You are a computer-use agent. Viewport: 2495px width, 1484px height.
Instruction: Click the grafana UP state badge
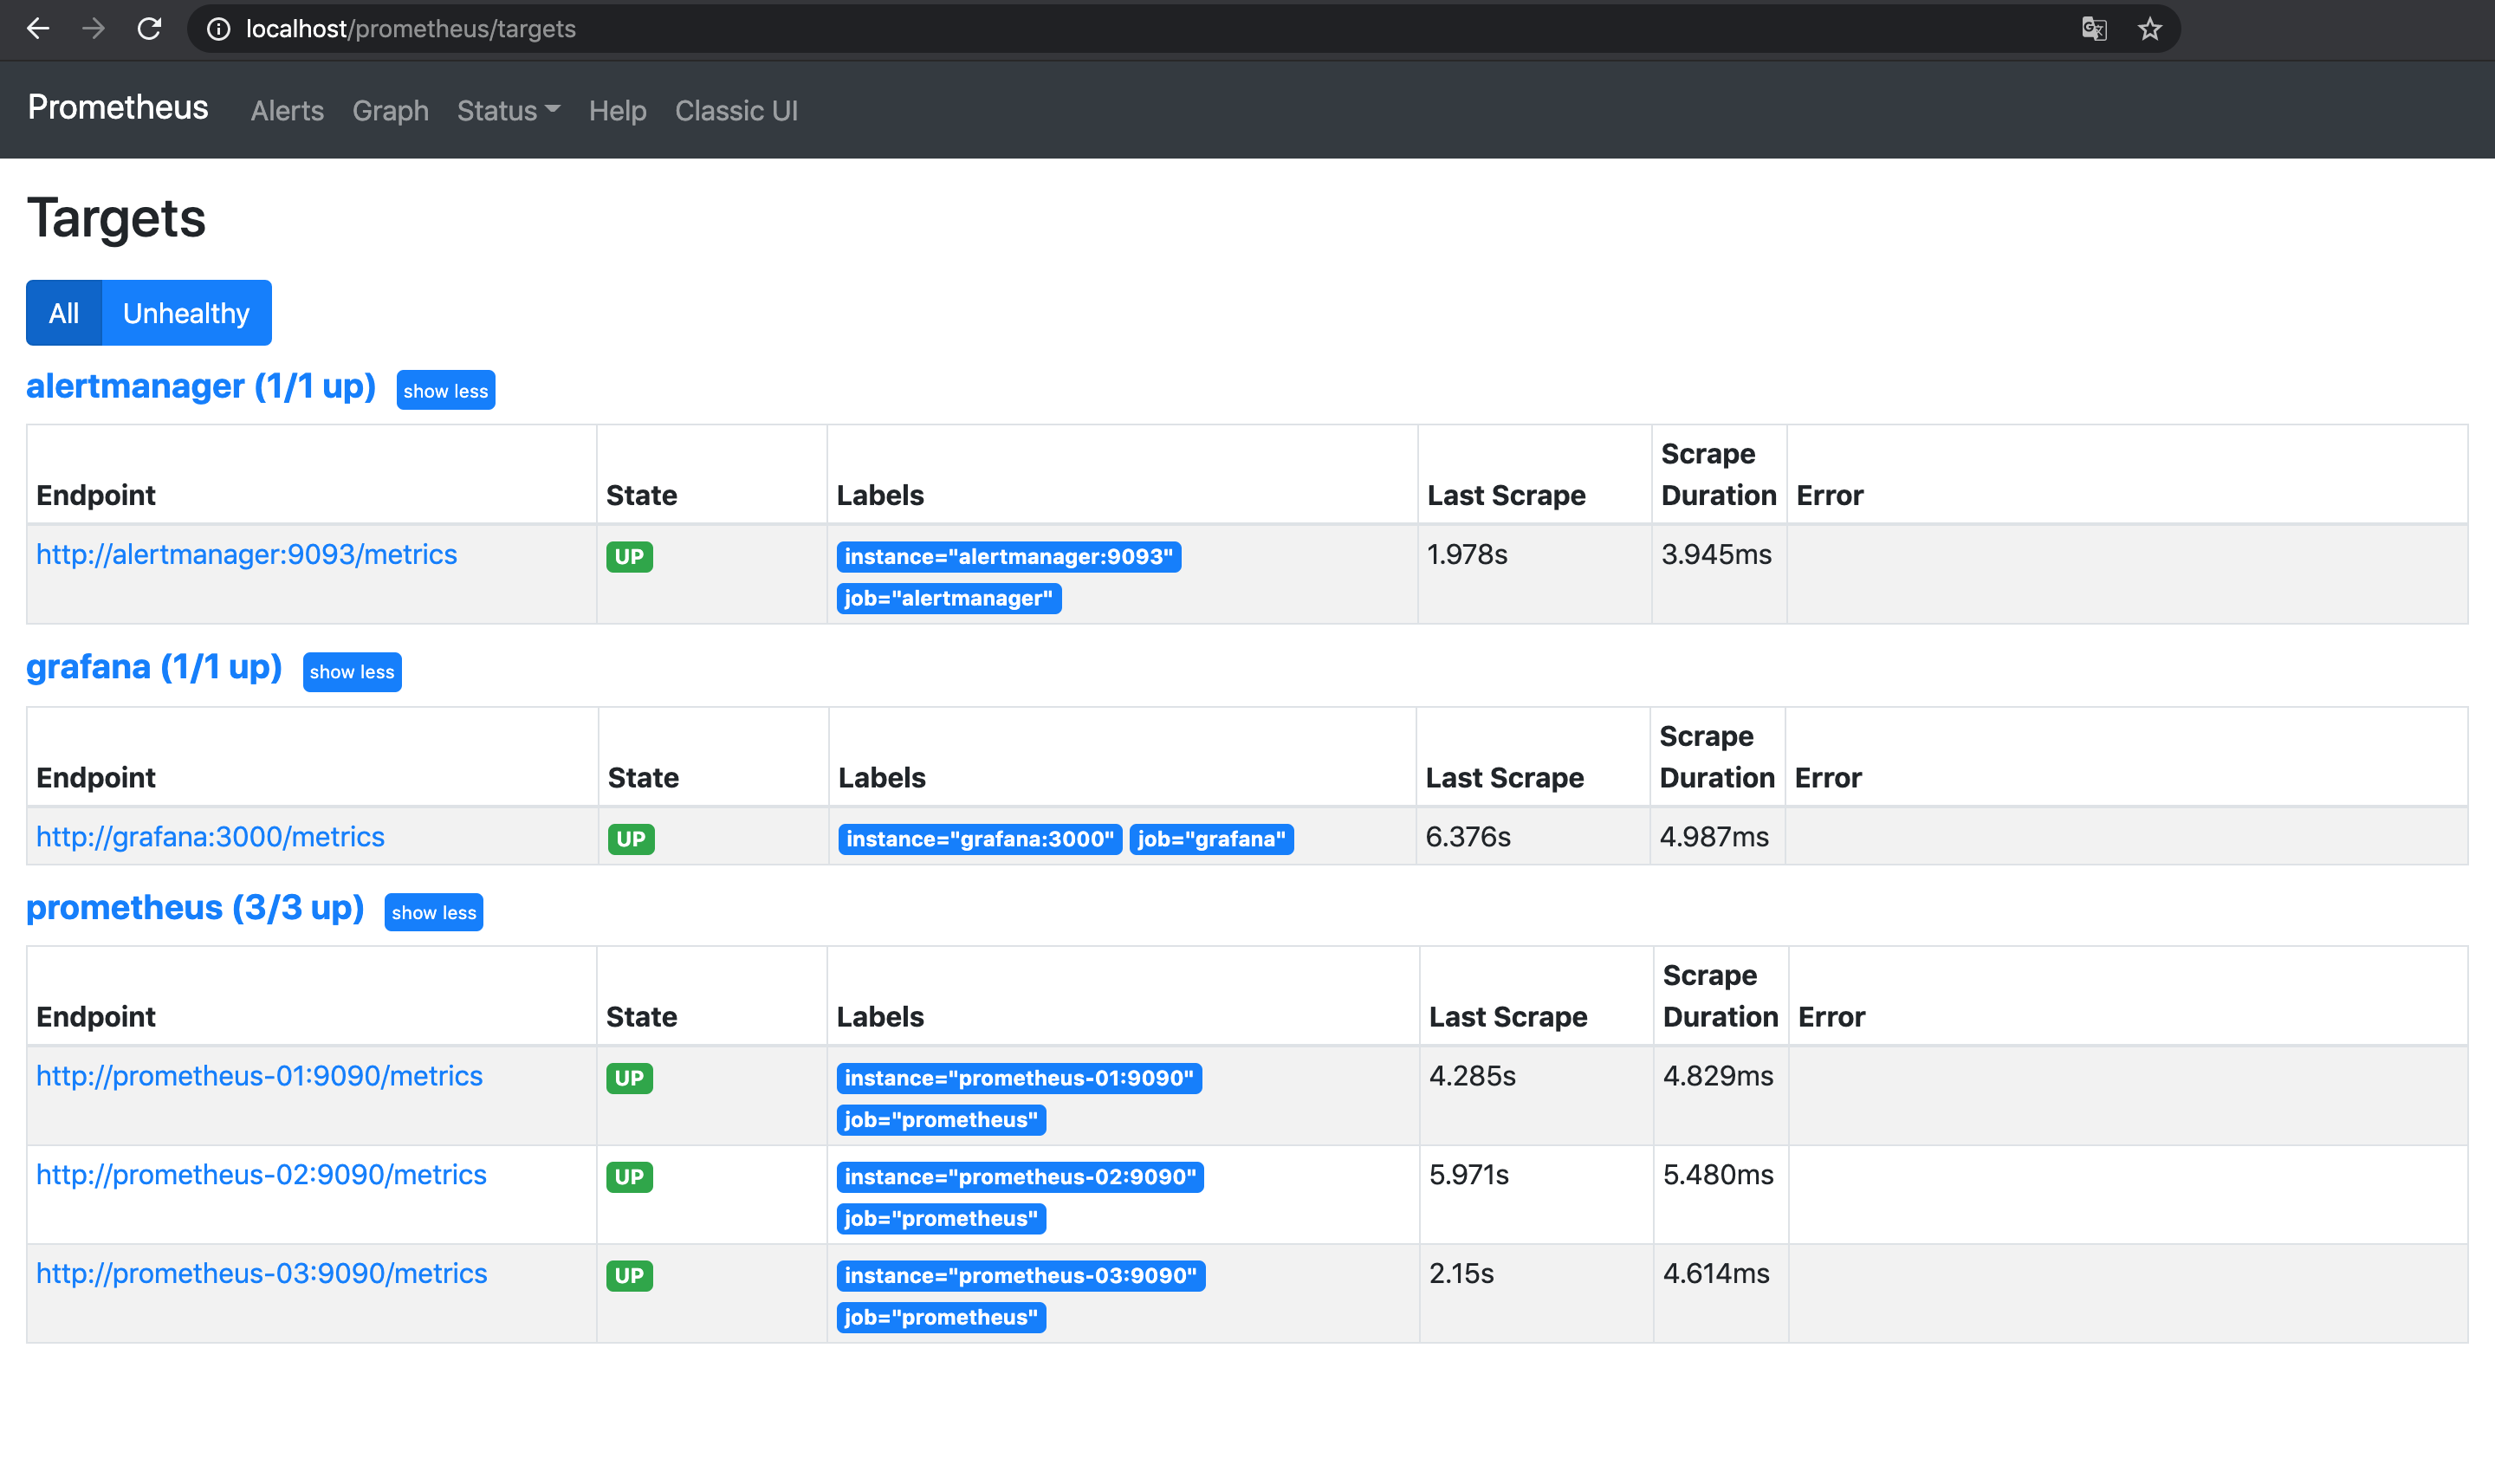pyautogui.click(x=631, y=839)
